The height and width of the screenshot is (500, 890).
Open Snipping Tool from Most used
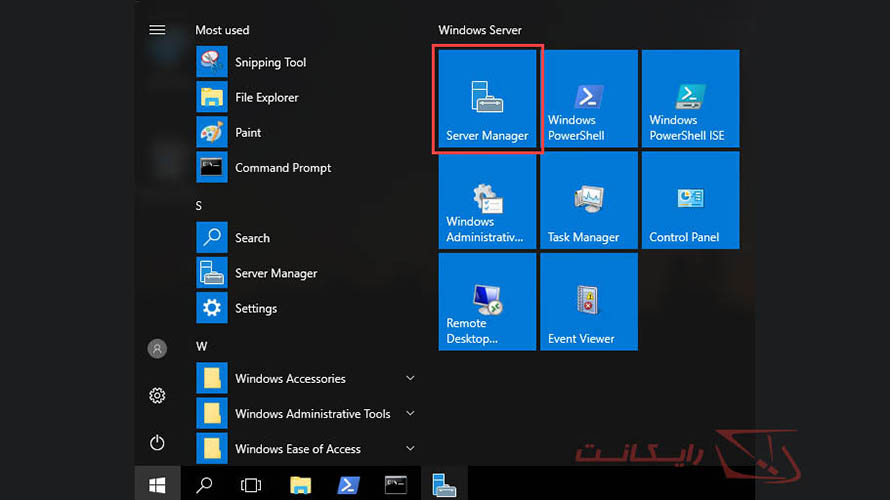[307, 62]
